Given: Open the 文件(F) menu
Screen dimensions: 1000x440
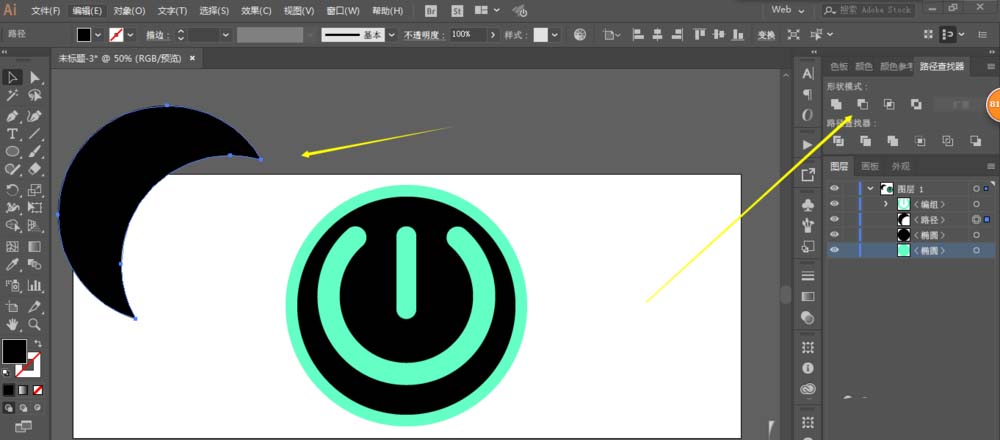Looking at the screenshot, I should tap(45, 11).
